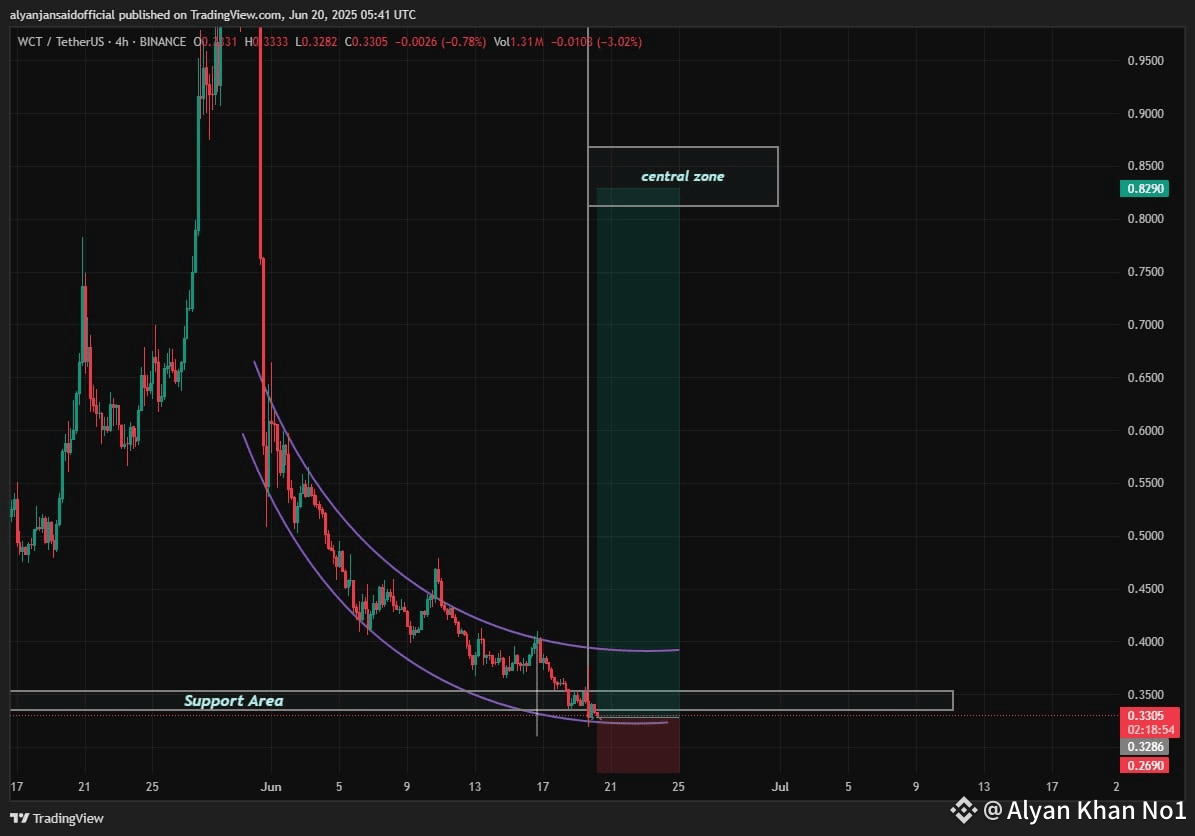Click the 0.5000 price axis label
The height and width of the screenshot is (836, 1195).
pyautogui.click(x=1145, y=536)
